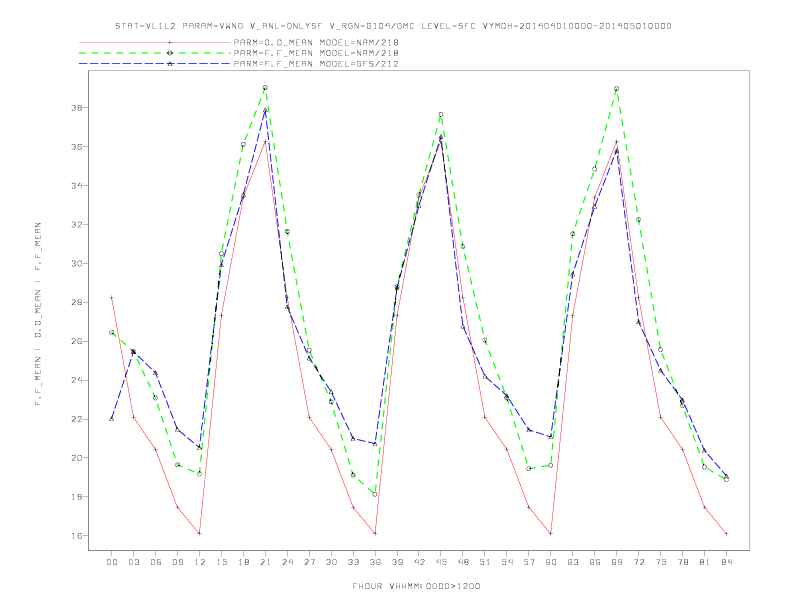Click x-axis tick label 36
This screenshot has height=612, width=792.
coord(375,562)
